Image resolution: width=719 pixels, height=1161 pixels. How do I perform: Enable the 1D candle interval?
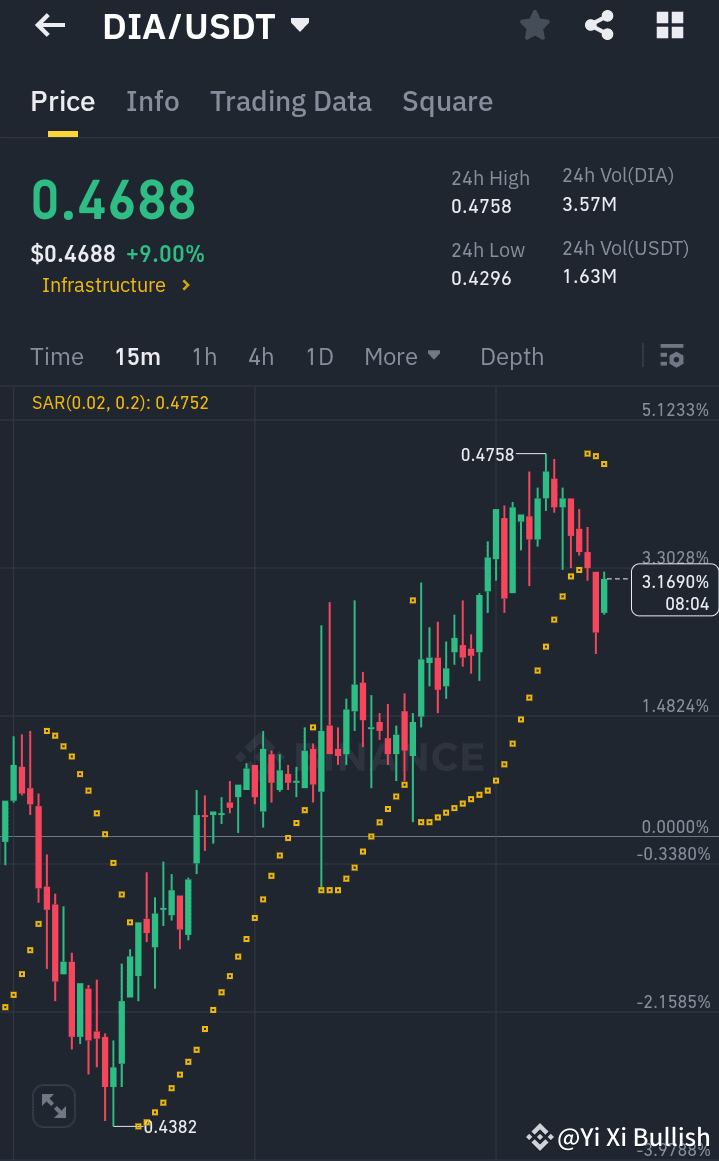[319, 356]
